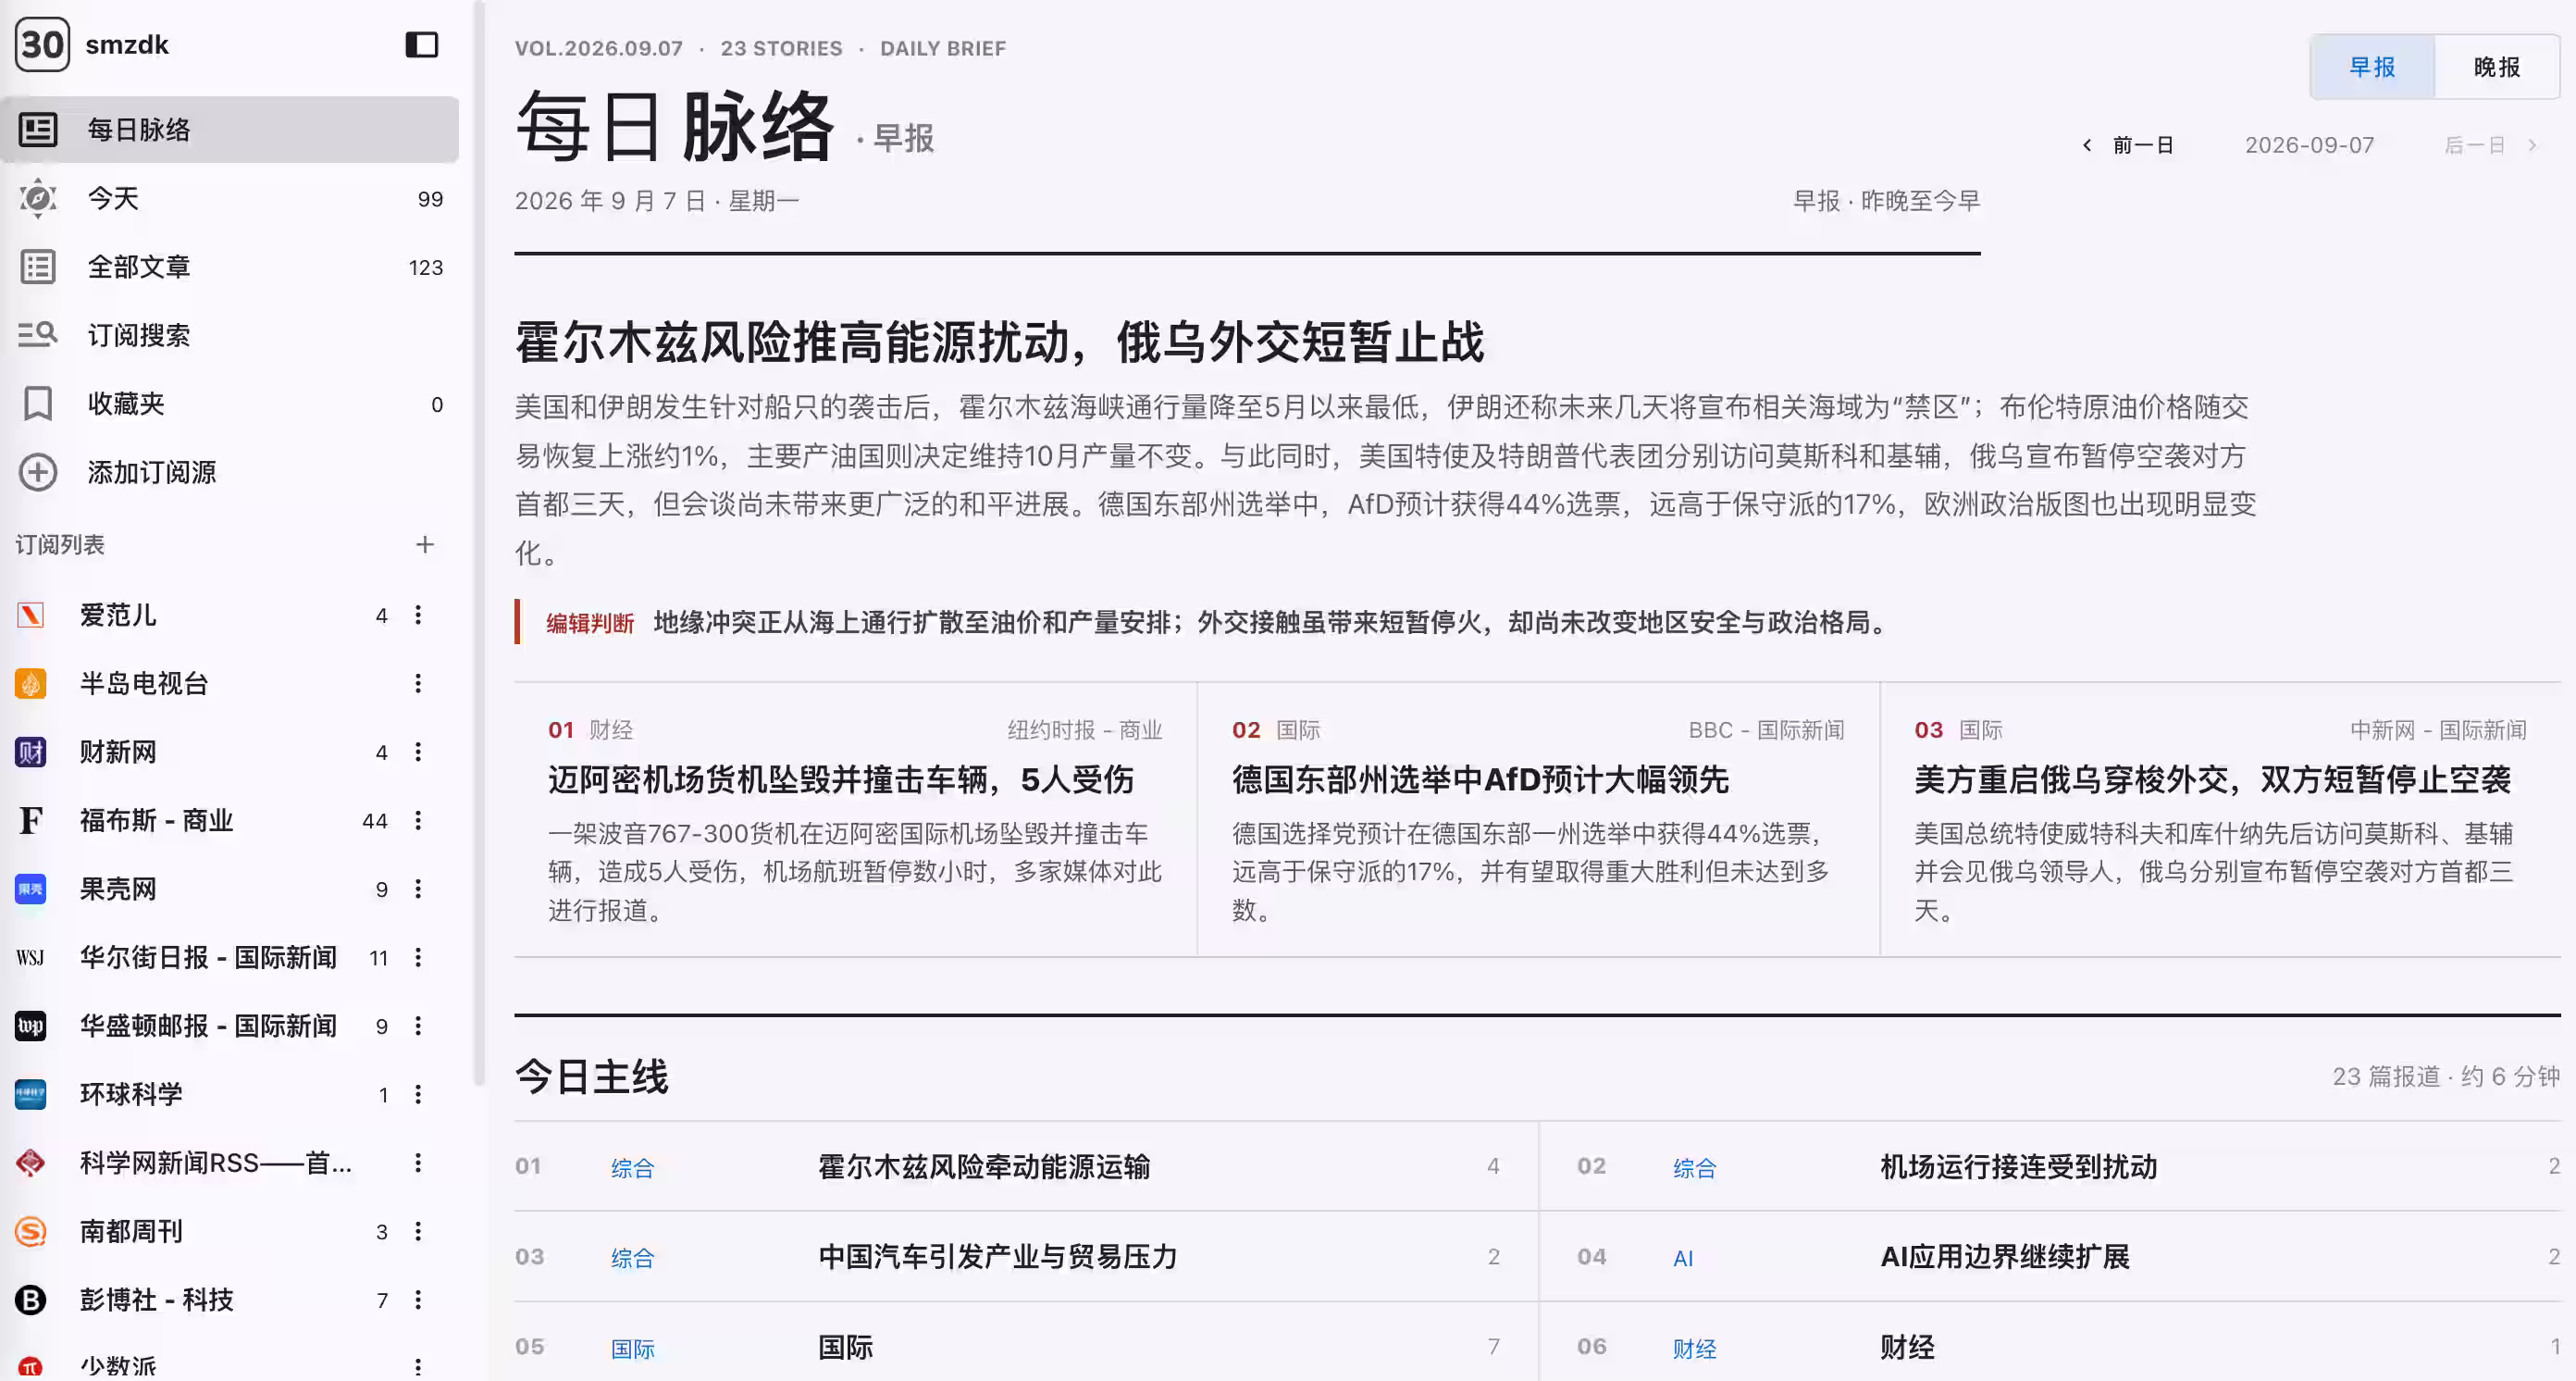Open more options for 财新网
Screen dimensions: 2576x1381
[418, 752]
